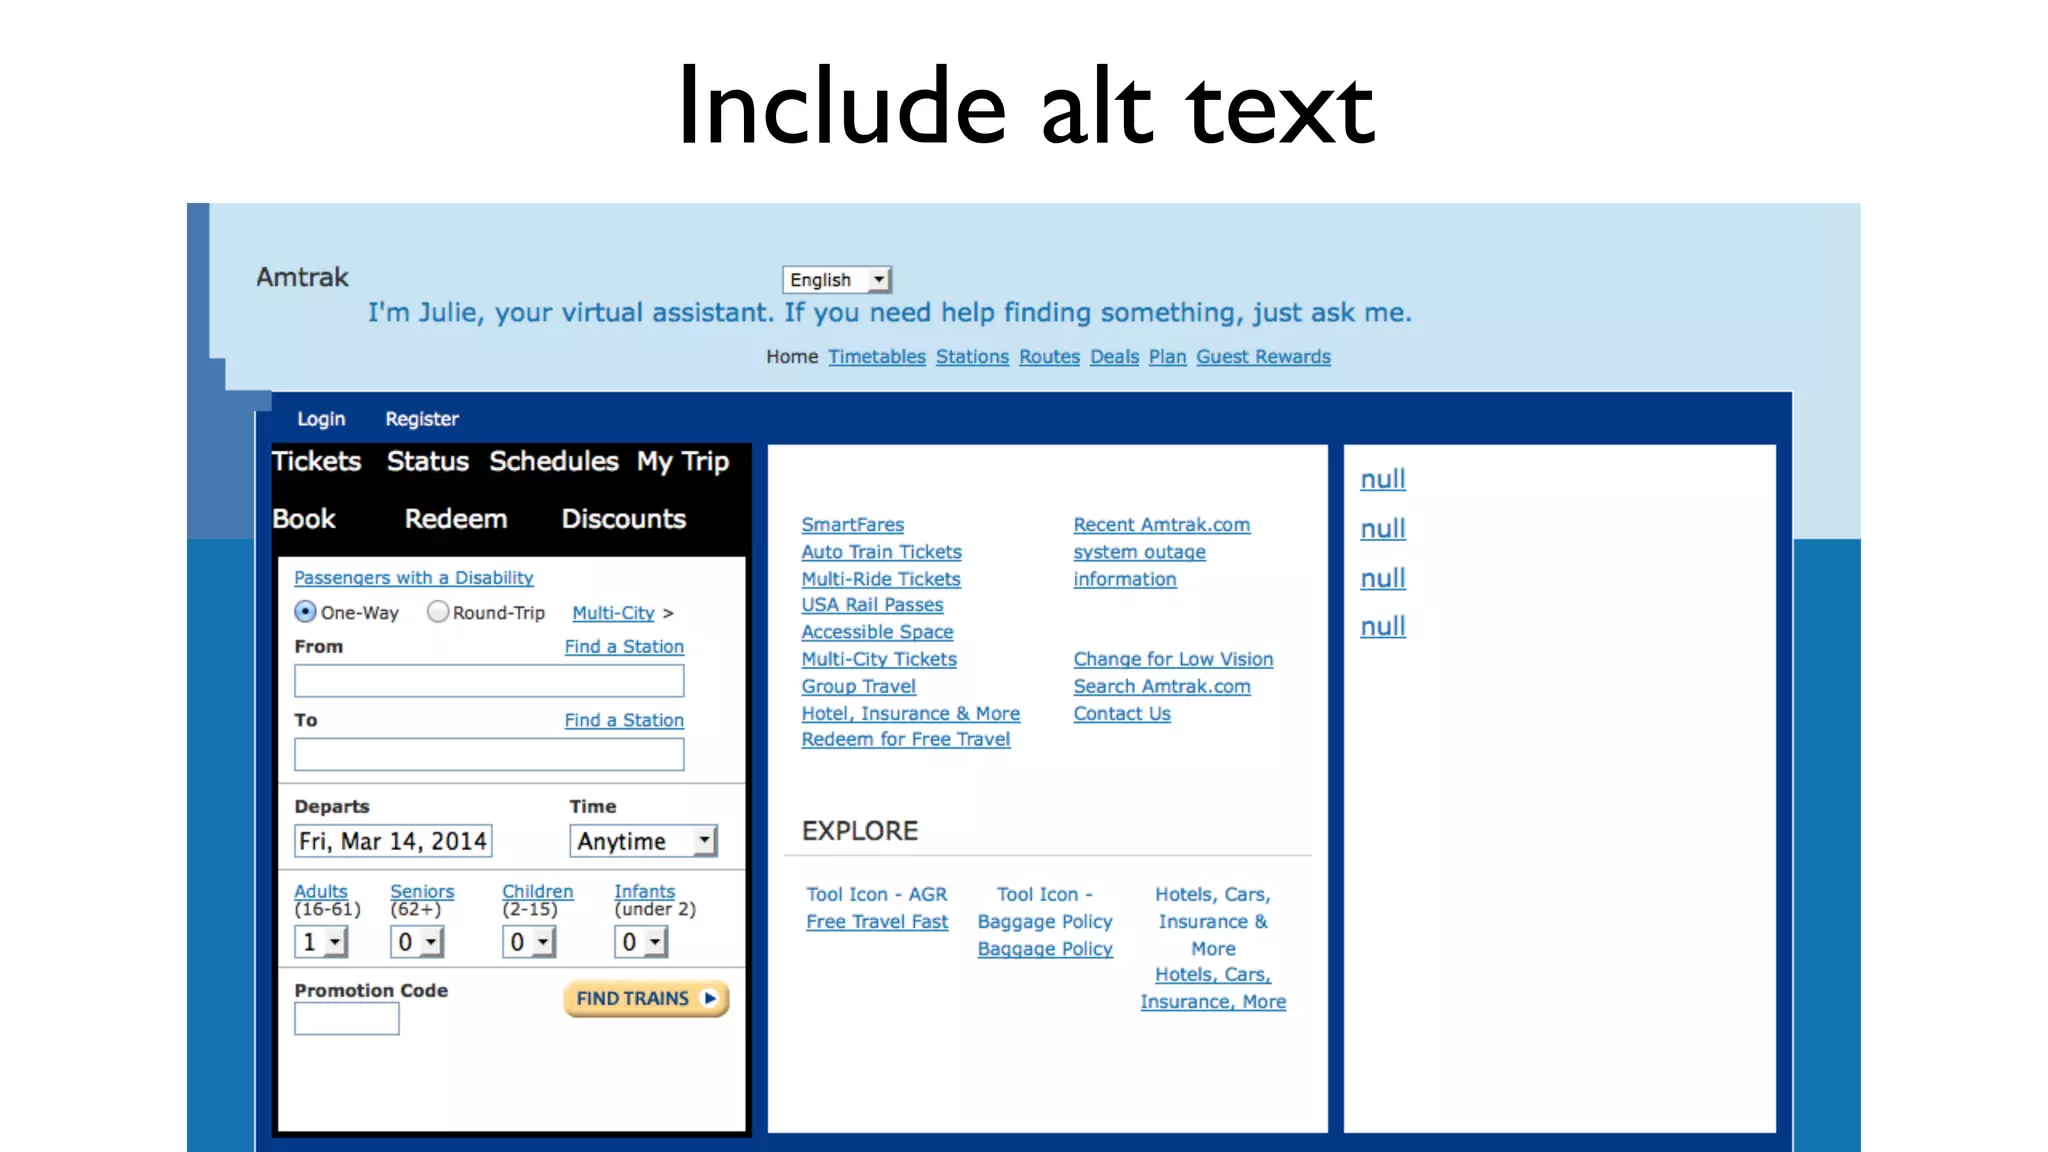Image resolution: width=2048 pixels, height=1152 pixels.
Task: Click Change for Low Vision link
Action: click(1174, 659)
